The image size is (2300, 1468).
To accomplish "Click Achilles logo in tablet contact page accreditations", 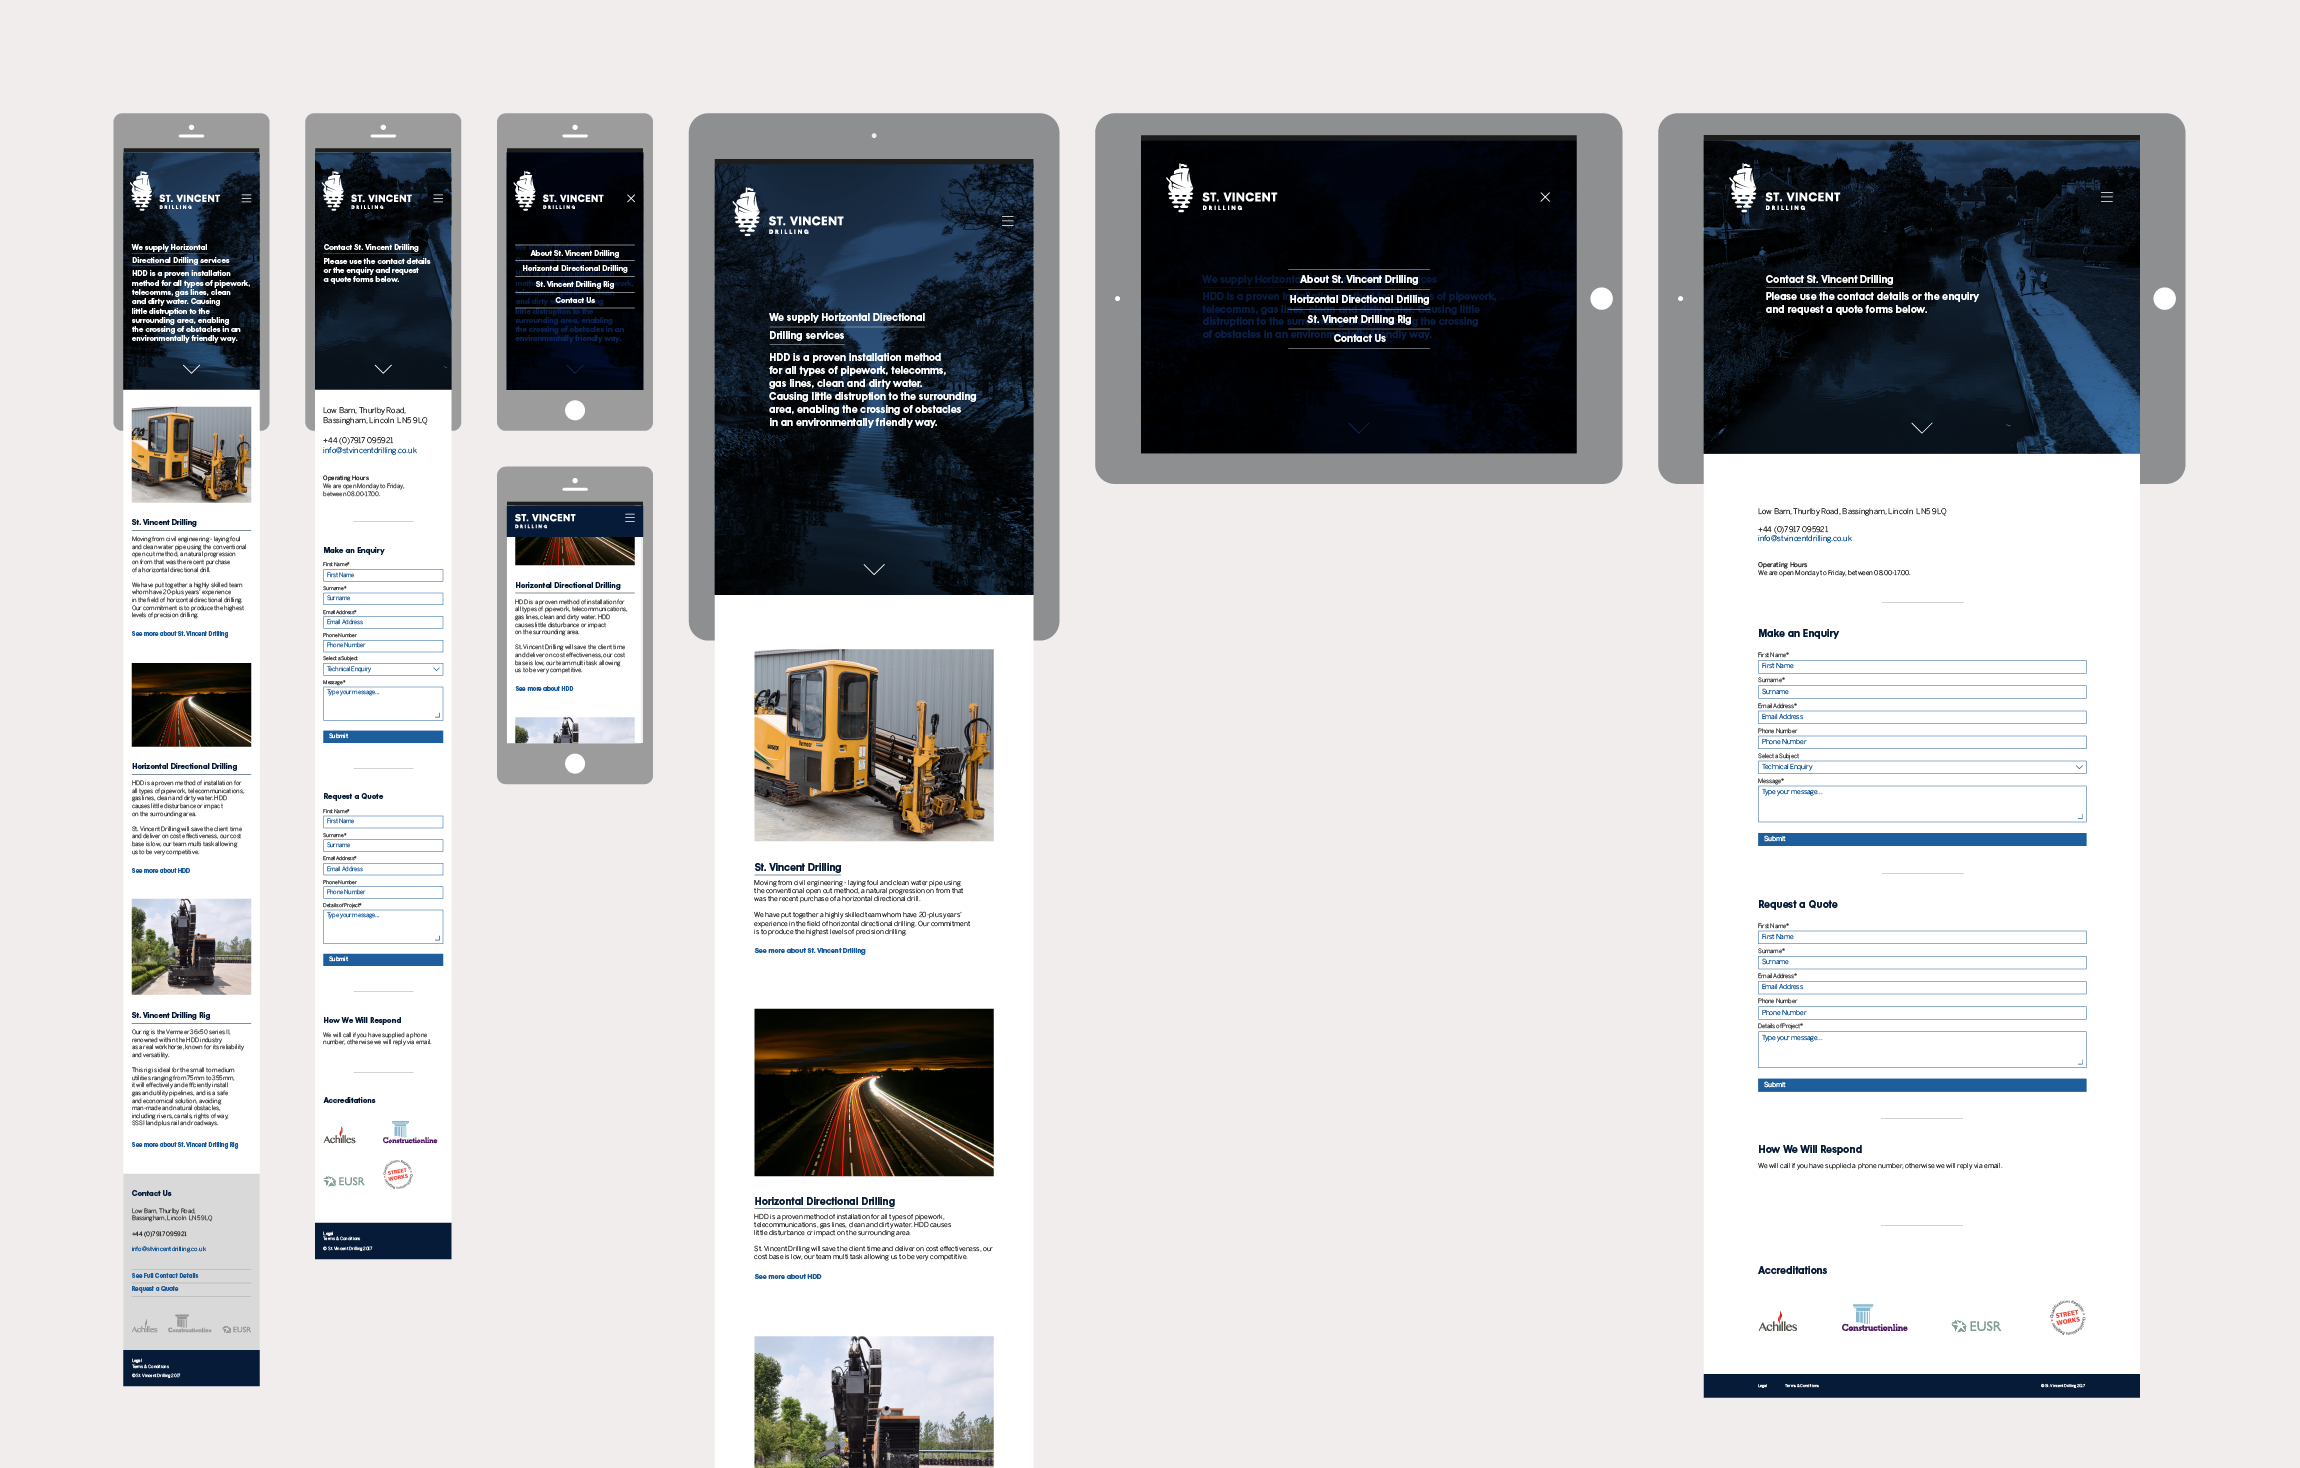I will (x=1778, y=1321).
